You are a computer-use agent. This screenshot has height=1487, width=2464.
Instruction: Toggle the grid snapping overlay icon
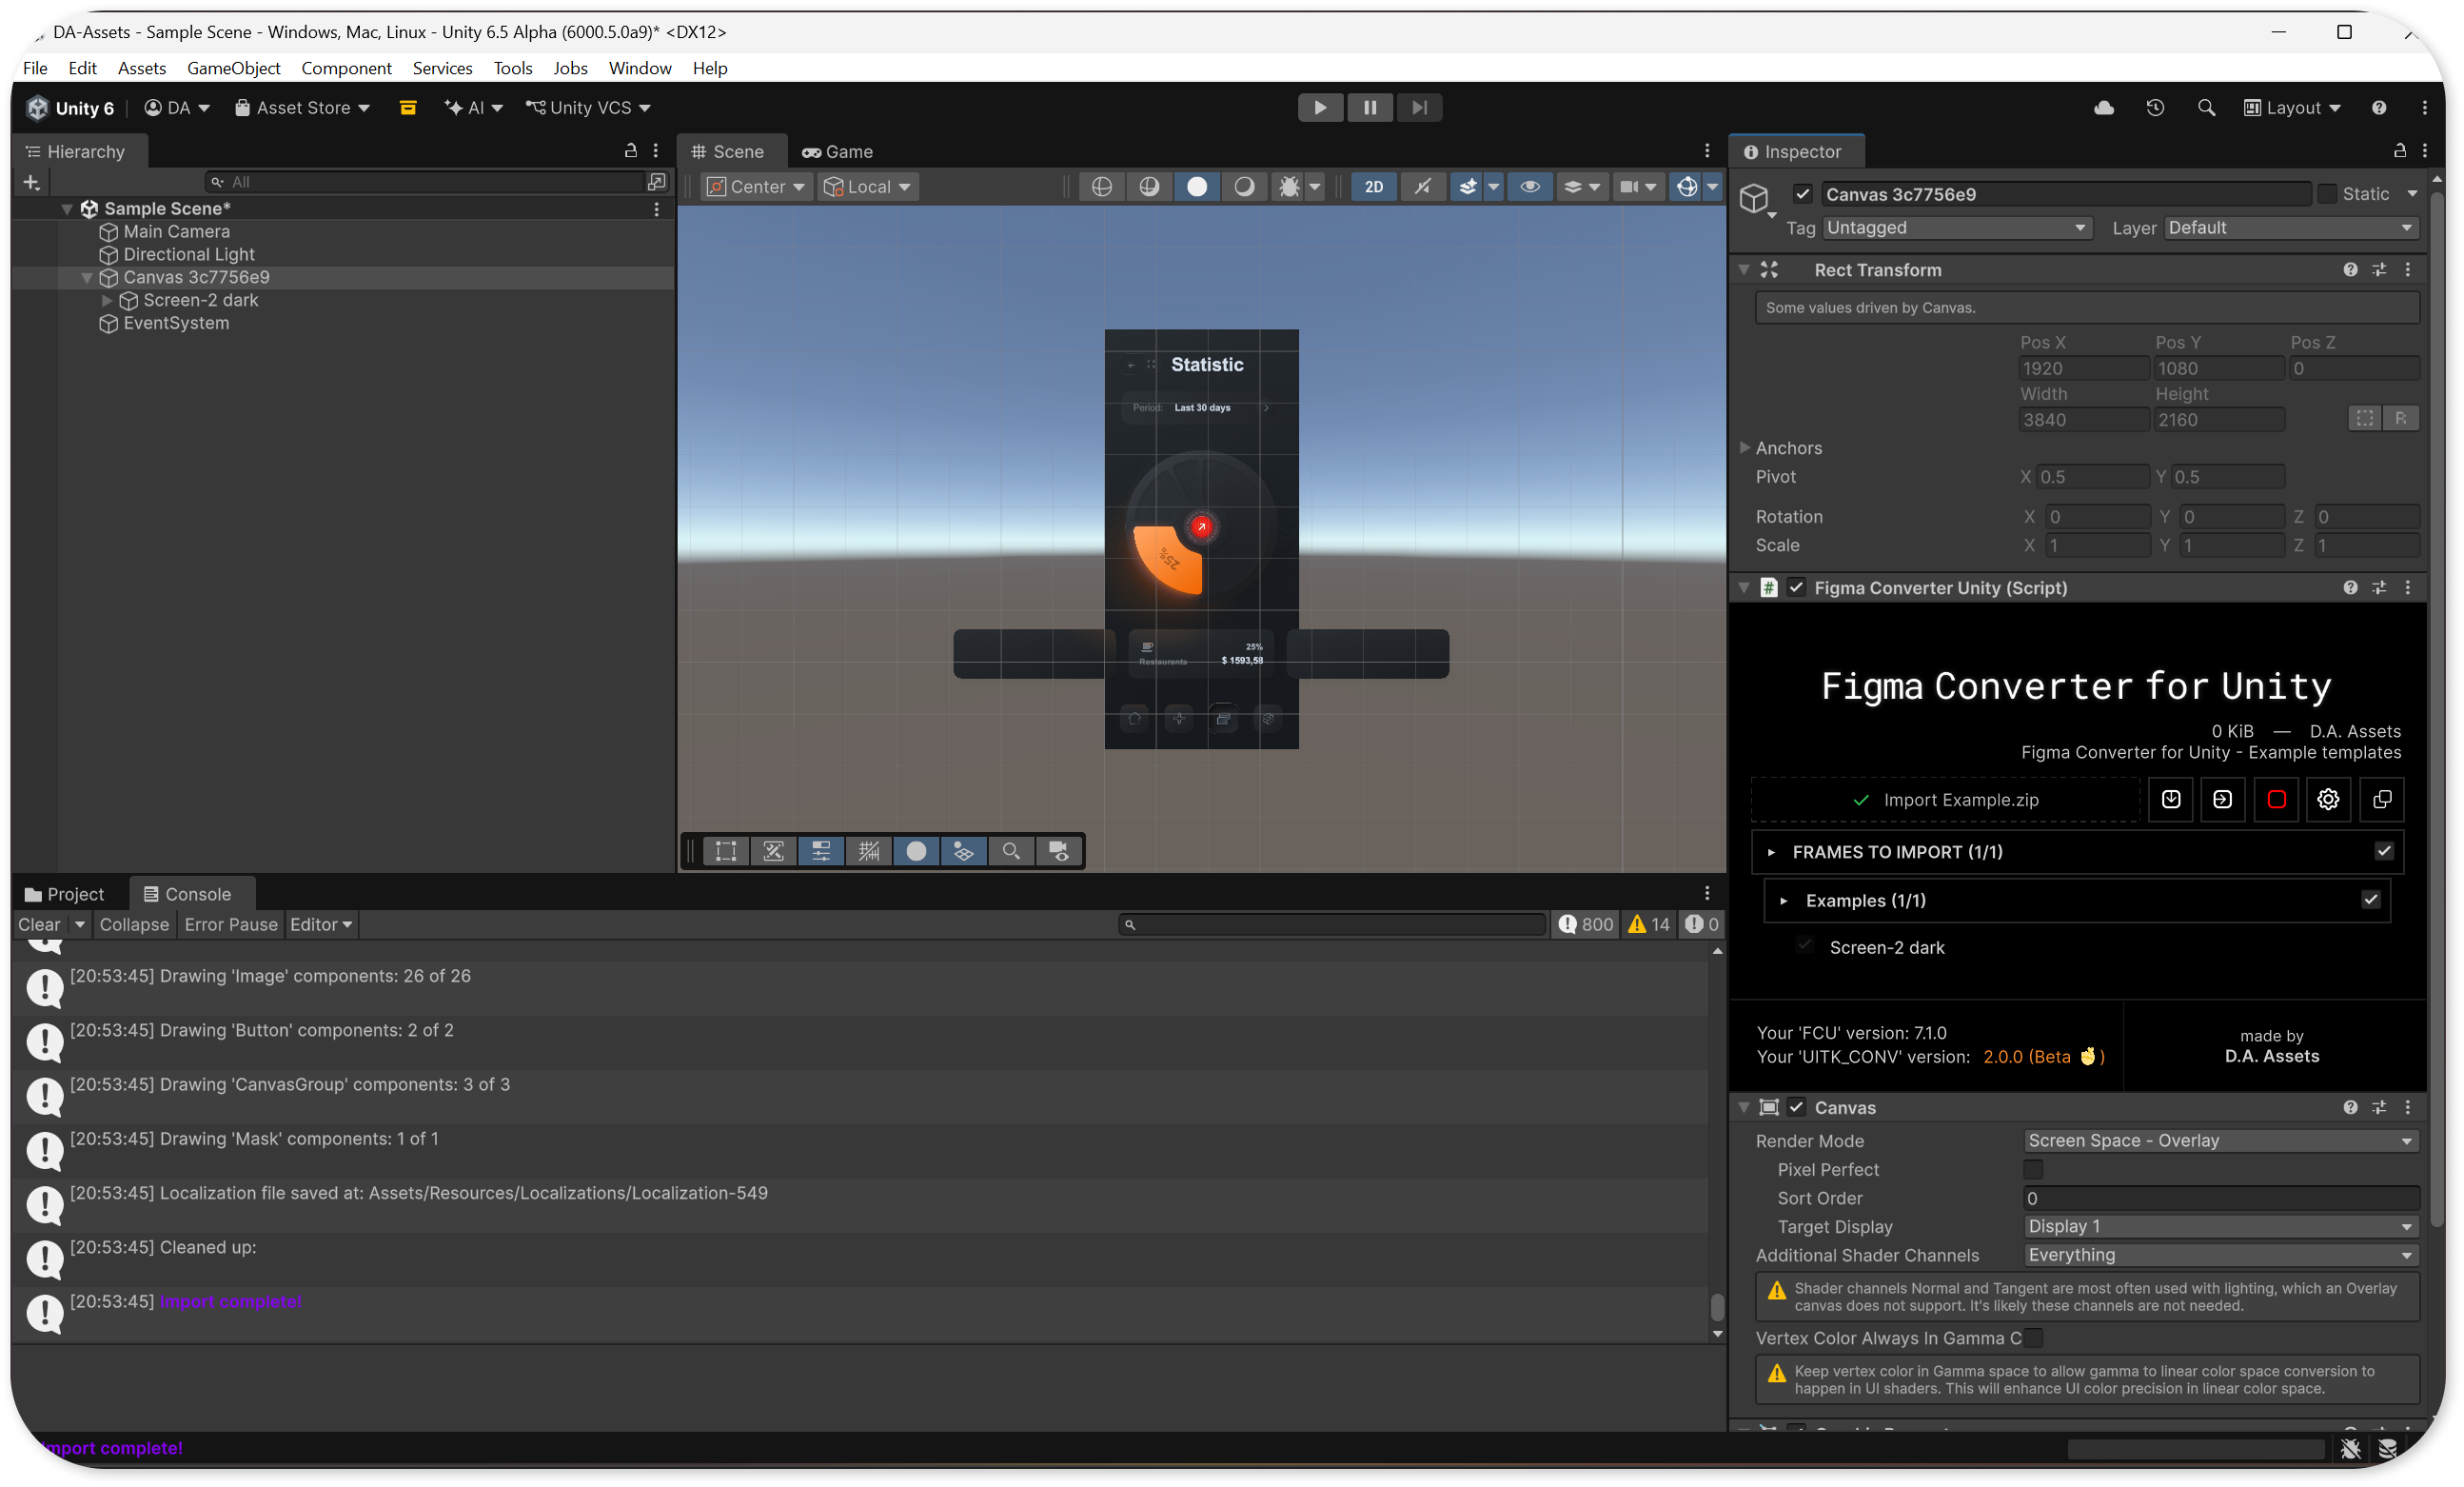pos(868,851)
